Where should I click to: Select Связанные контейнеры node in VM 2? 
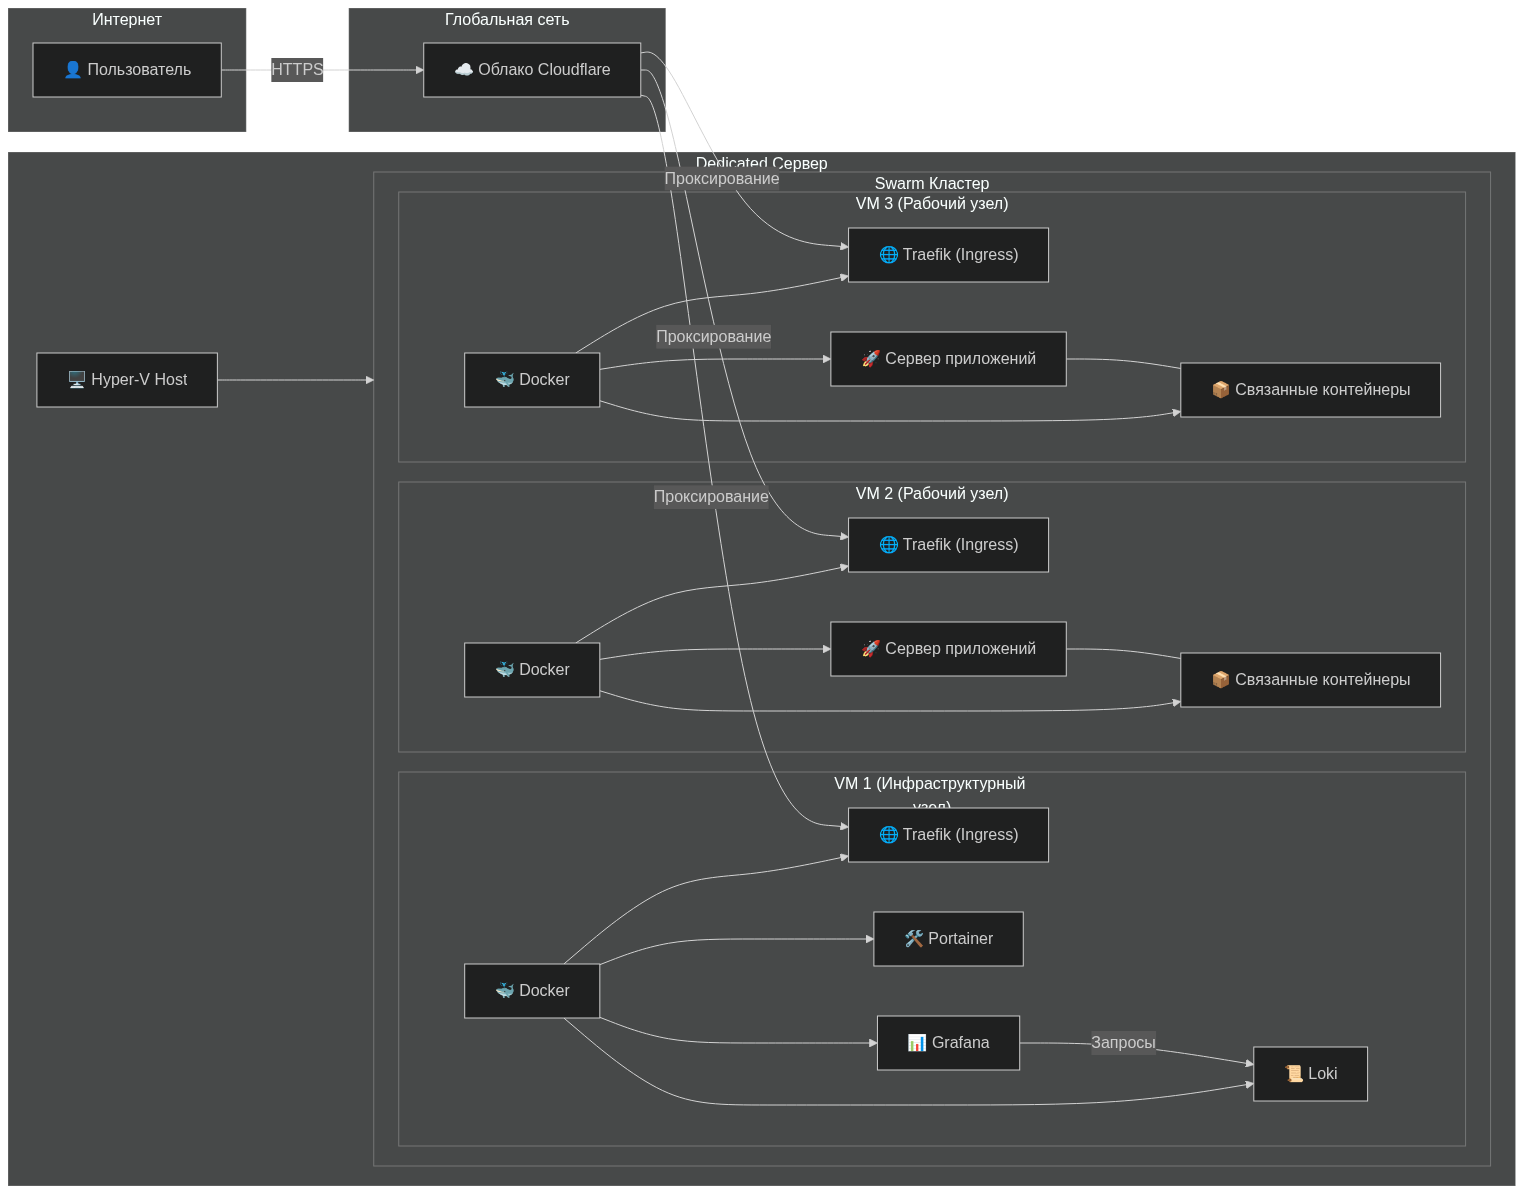coord(1310,680)
